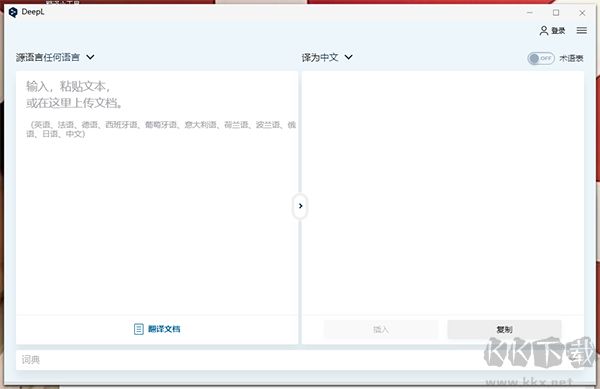
Task: Click into the source text input area
Action: (x=157, y=193)
